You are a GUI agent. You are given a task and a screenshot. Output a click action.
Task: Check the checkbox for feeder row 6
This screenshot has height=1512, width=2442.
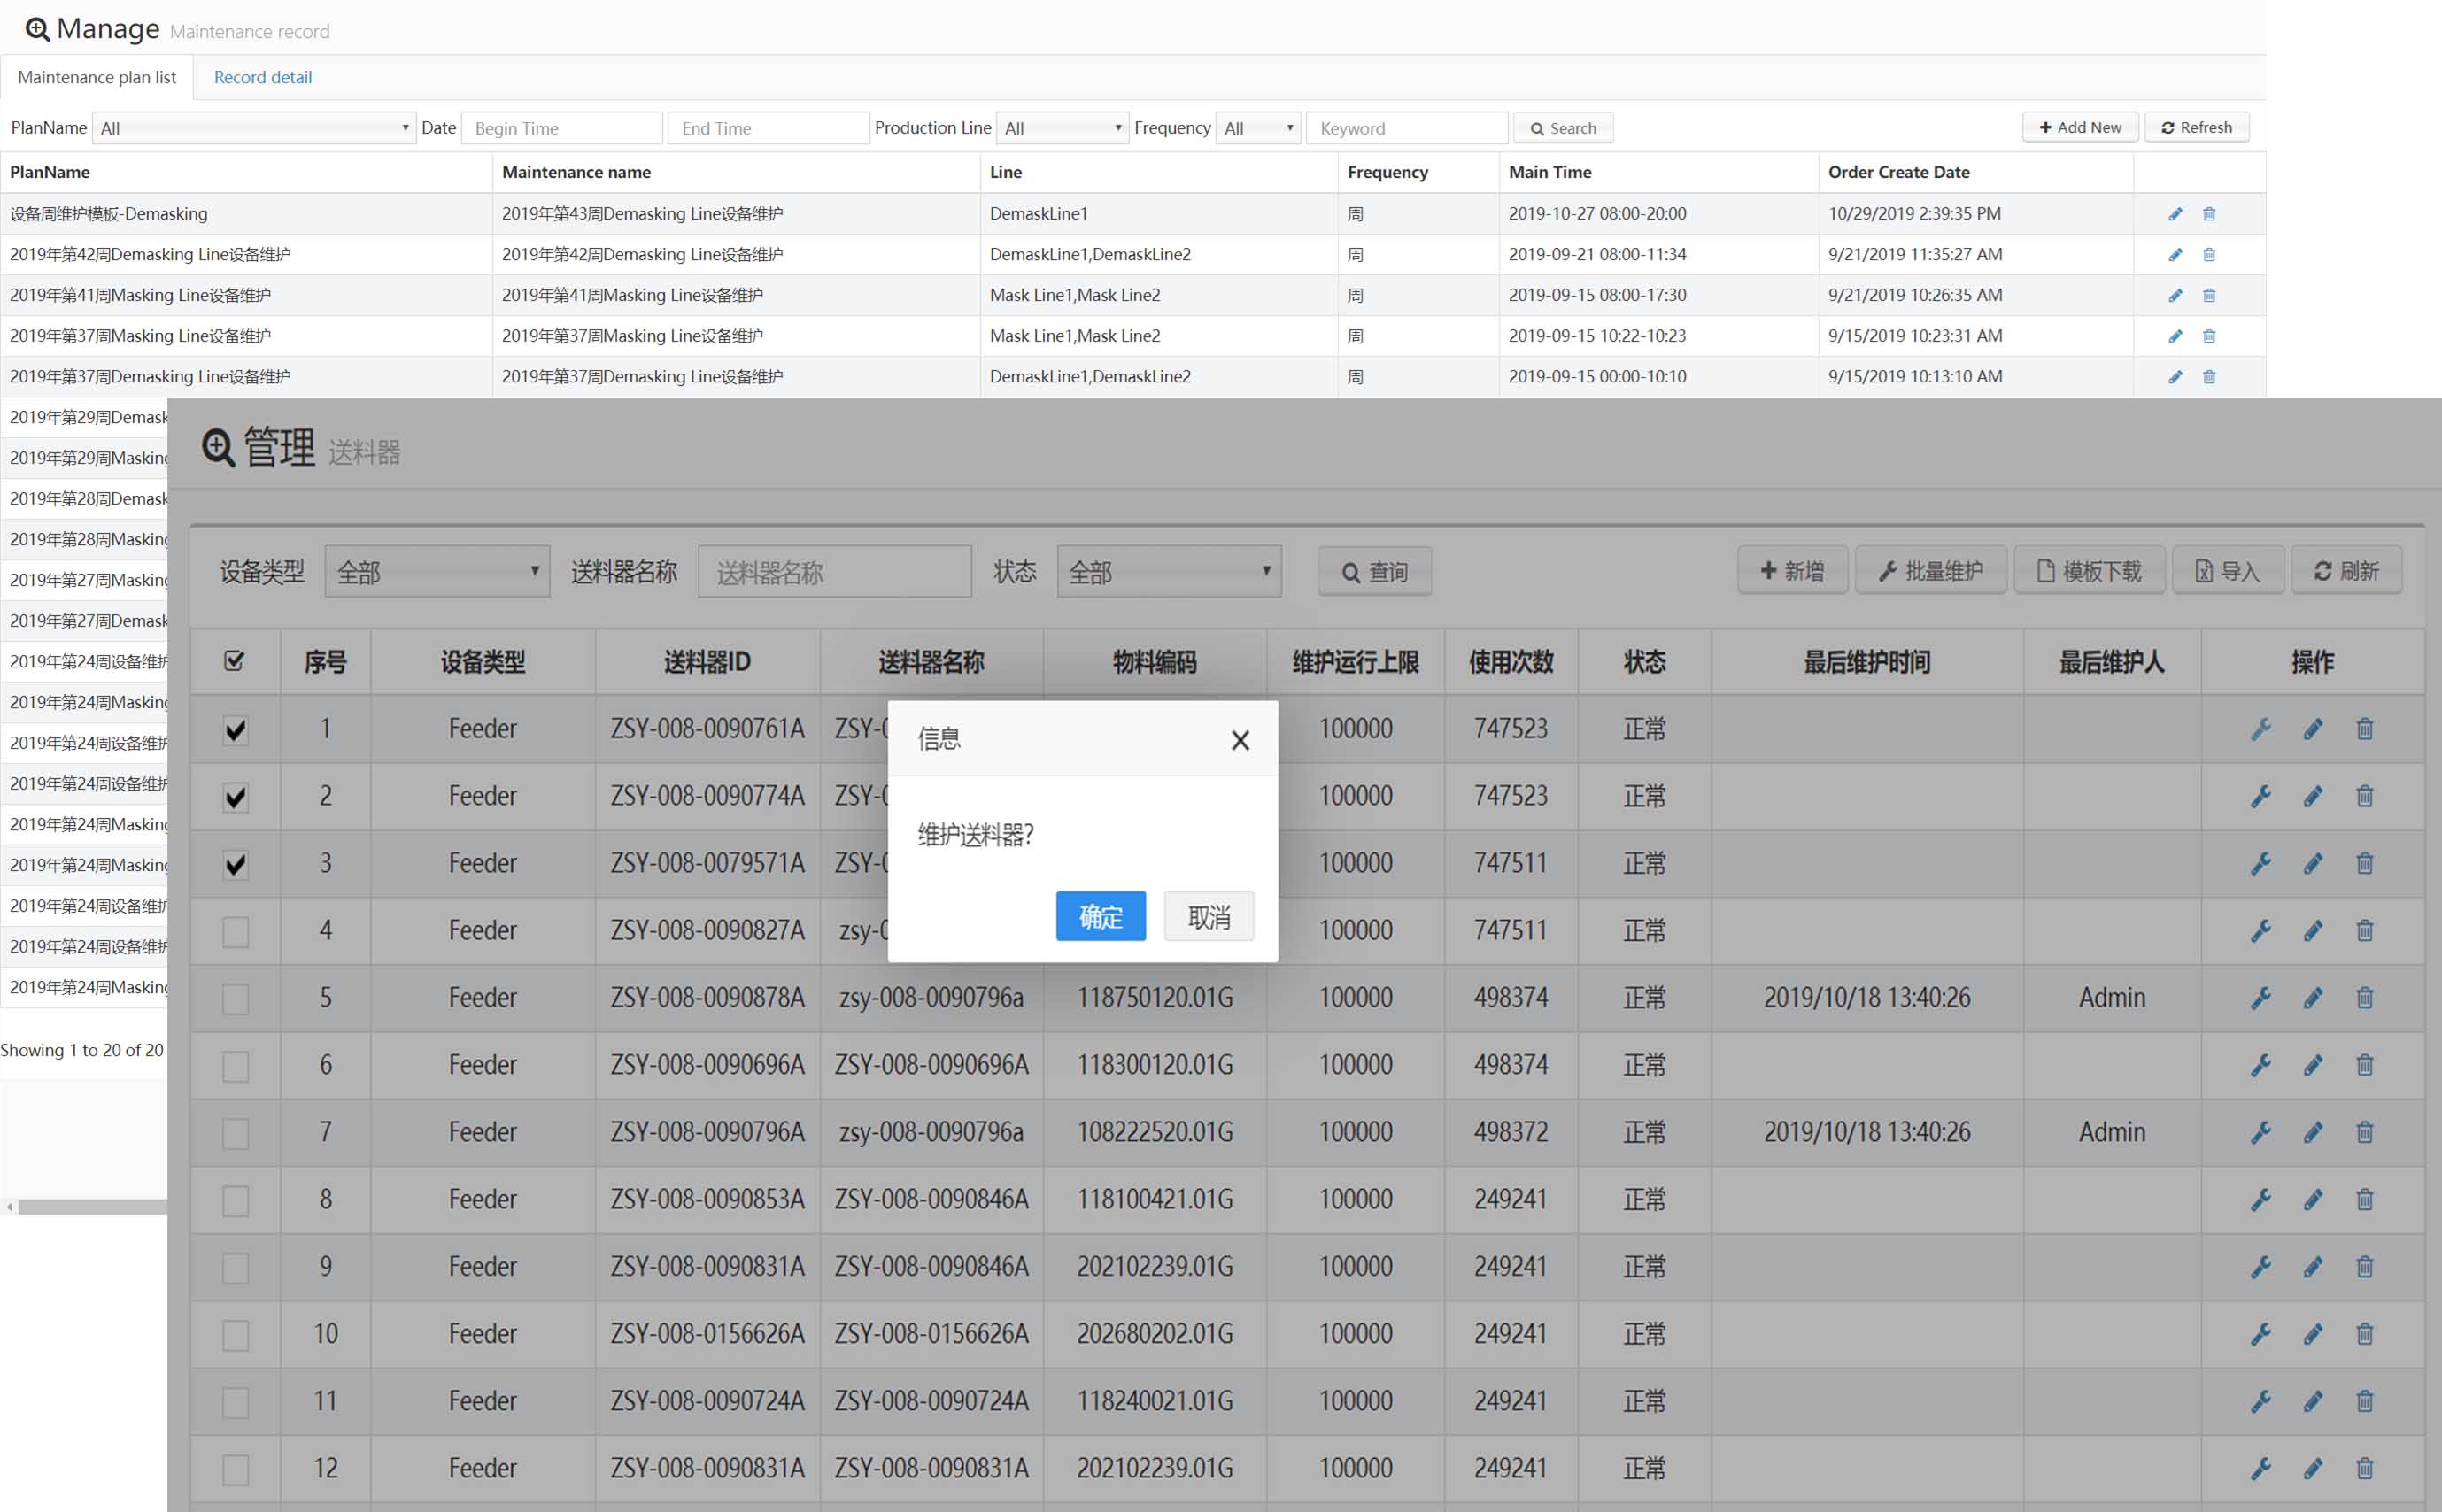tap(235, 1066)
